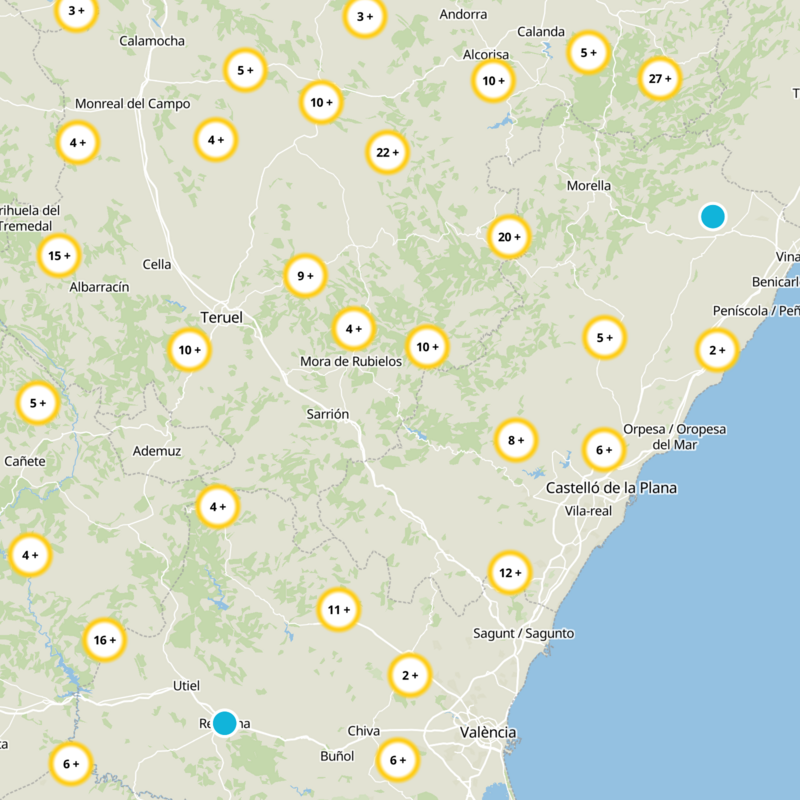Click the Mora de Rubielos label
Viewport: 800px width, 800px height.
click(351, 361)
